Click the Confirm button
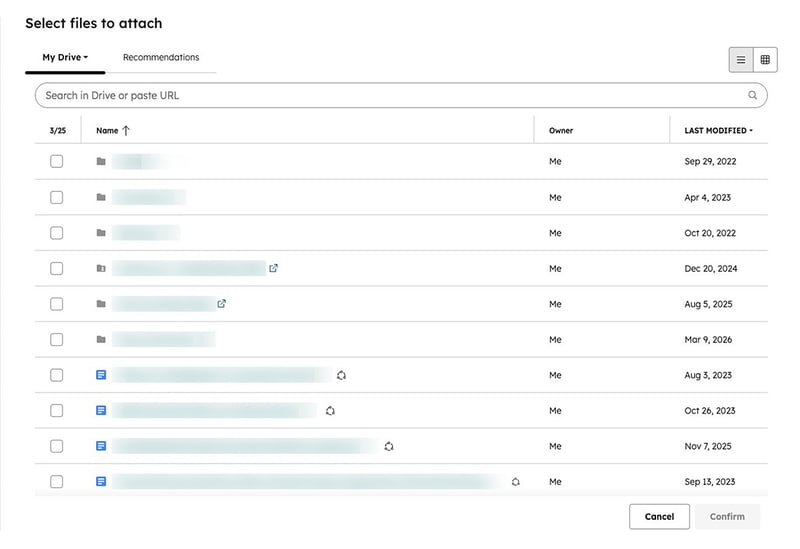800x549 pixels. (727, 516)
